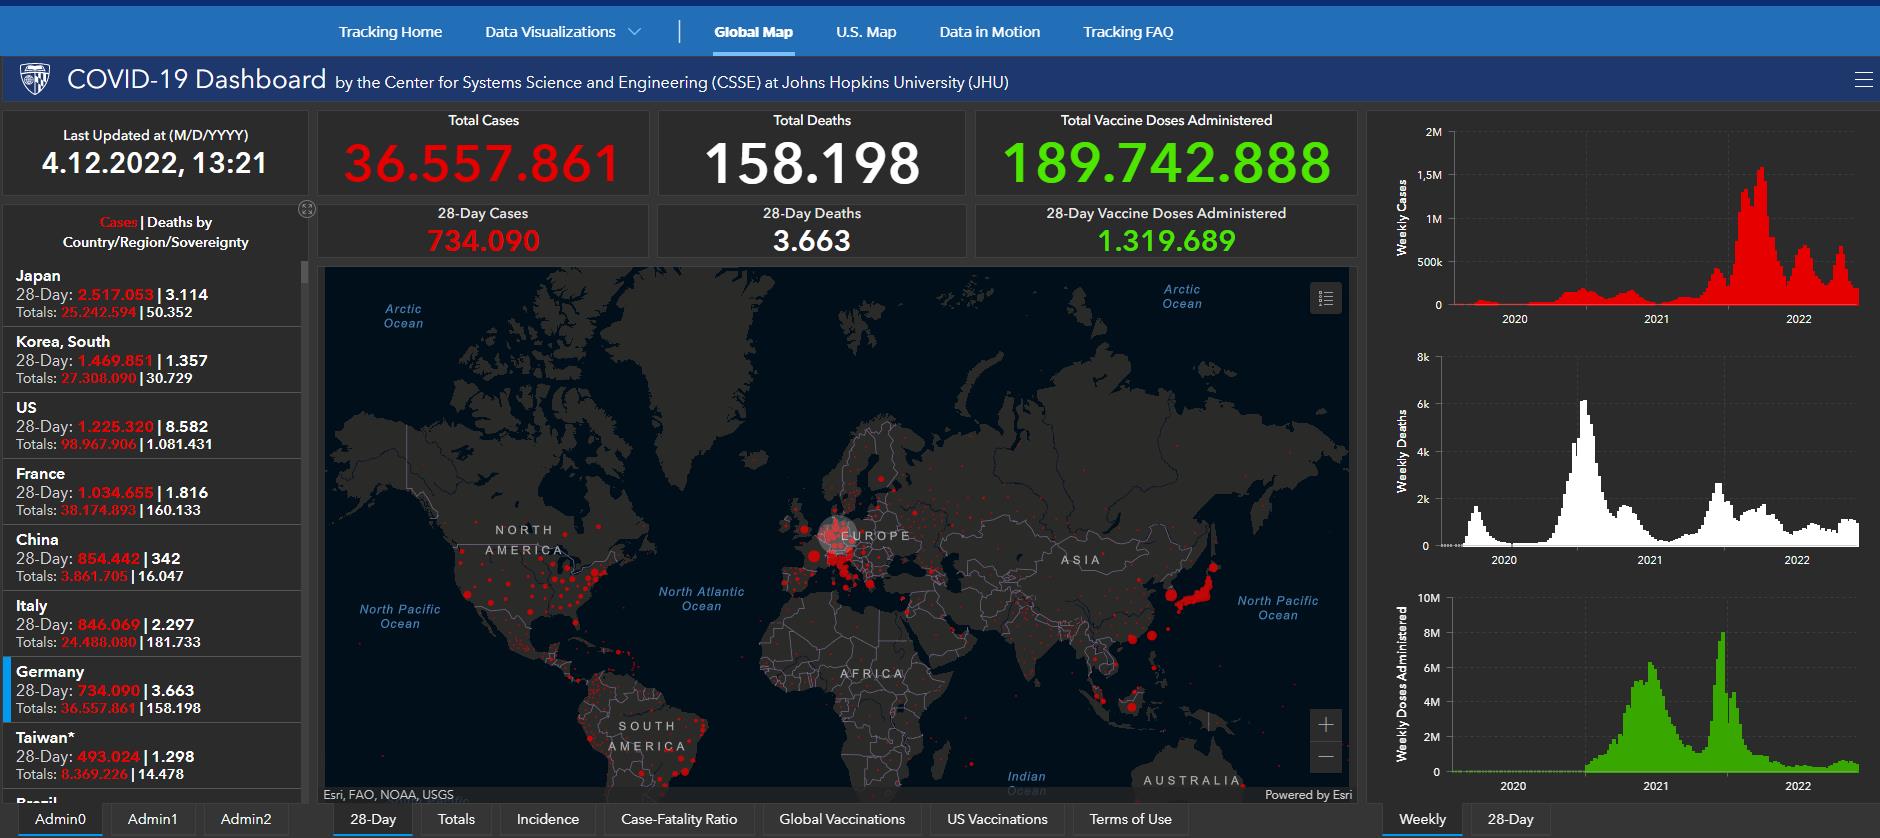Zoom out on the world map
Image resolution: width=1880 pixels, height=838 pixels.
1325,757
